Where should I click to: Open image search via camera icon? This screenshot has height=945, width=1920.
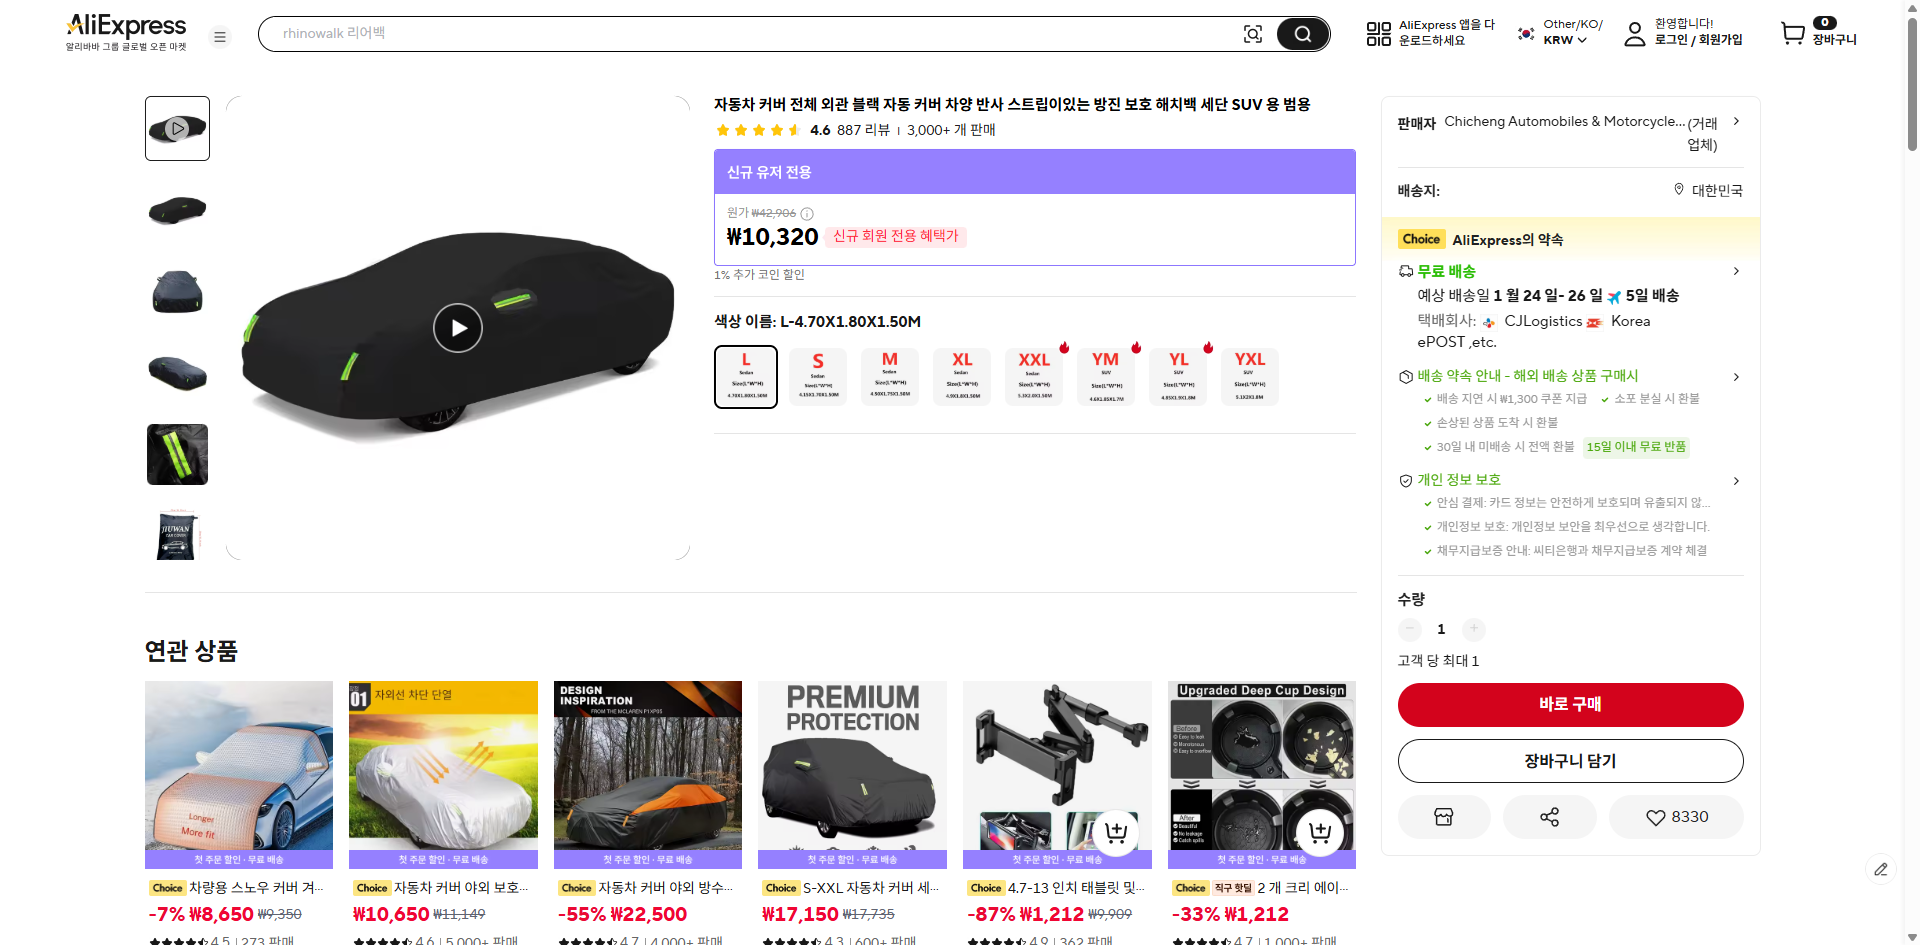pos(1253,33)
